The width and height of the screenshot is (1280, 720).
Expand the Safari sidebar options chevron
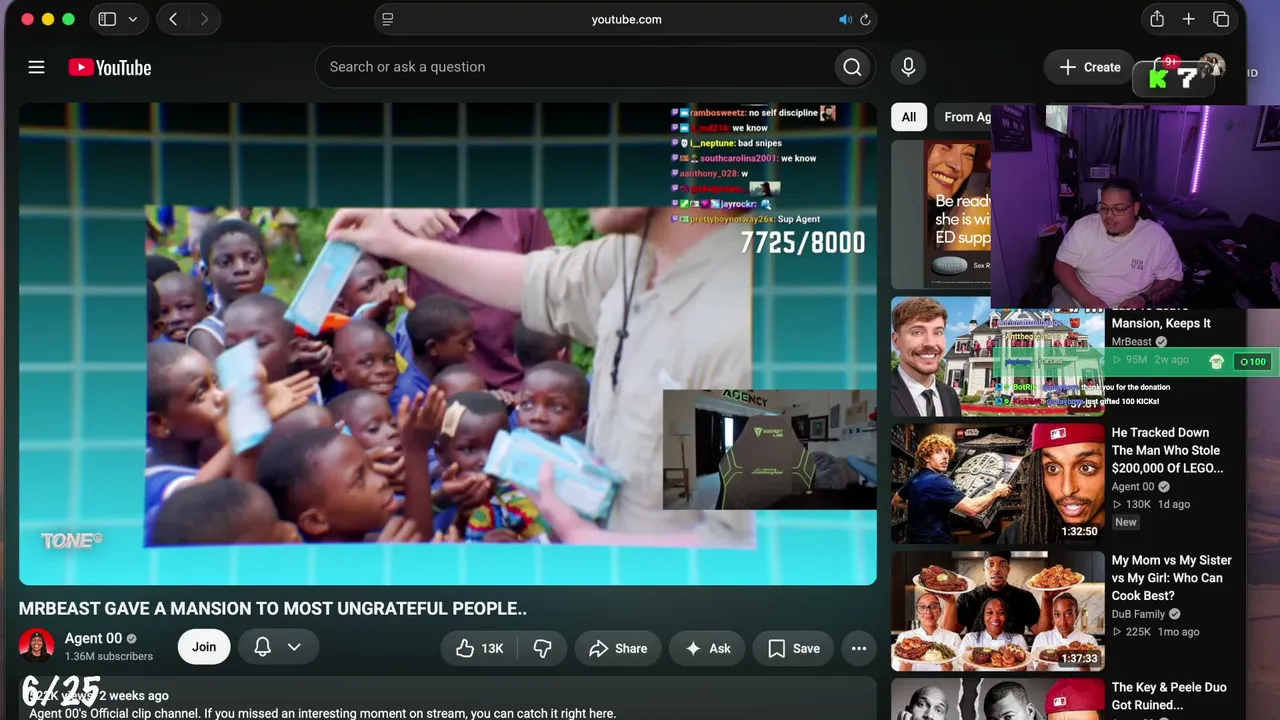(133, 19)
